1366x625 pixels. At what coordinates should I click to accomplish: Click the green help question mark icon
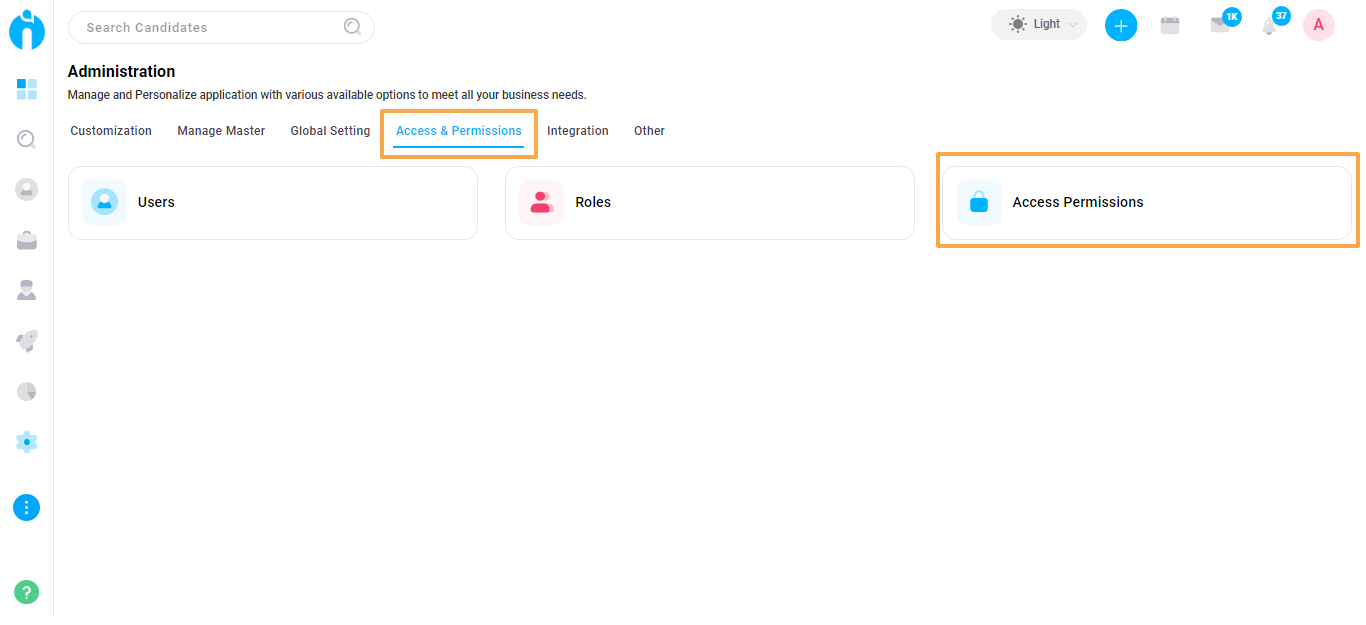coord(27,592)
